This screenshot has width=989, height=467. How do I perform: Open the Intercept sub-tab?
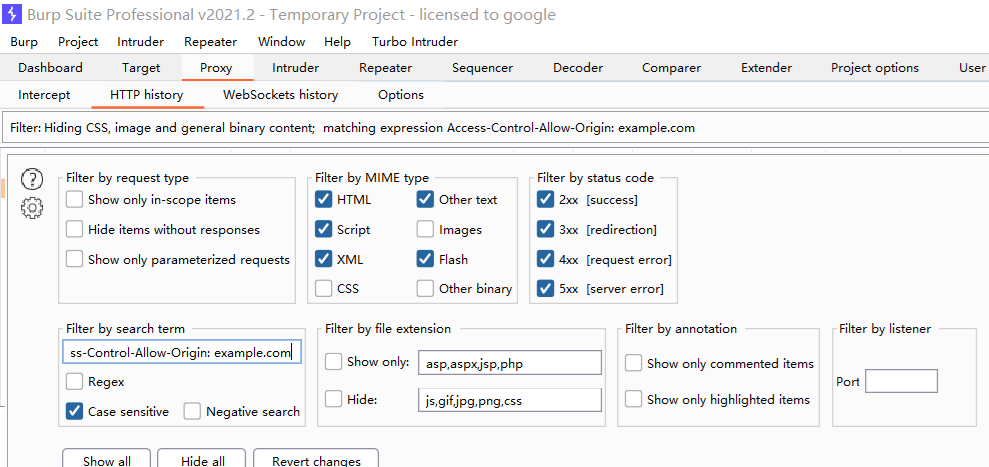[44, 95]
